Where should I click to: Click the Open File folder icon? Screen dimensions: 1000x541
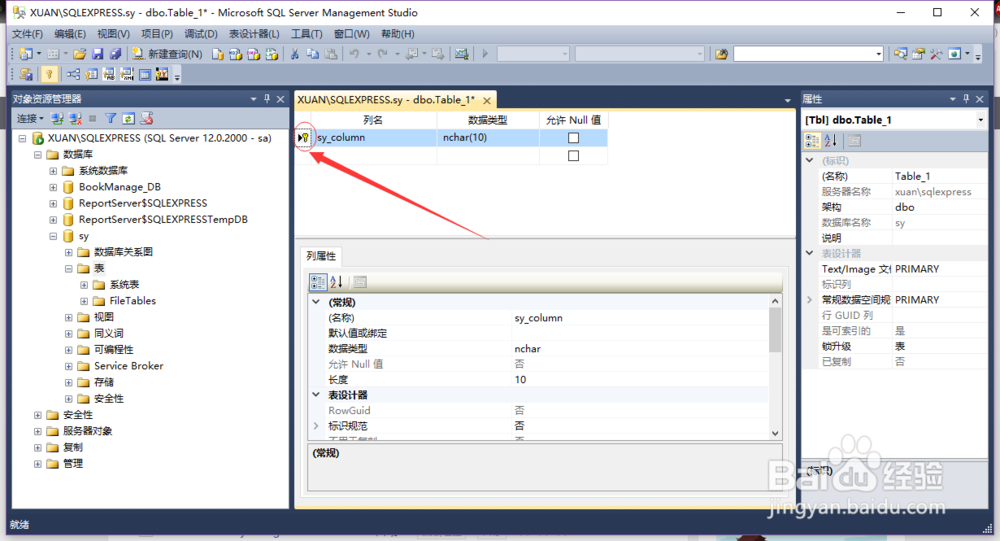[80, 54]
